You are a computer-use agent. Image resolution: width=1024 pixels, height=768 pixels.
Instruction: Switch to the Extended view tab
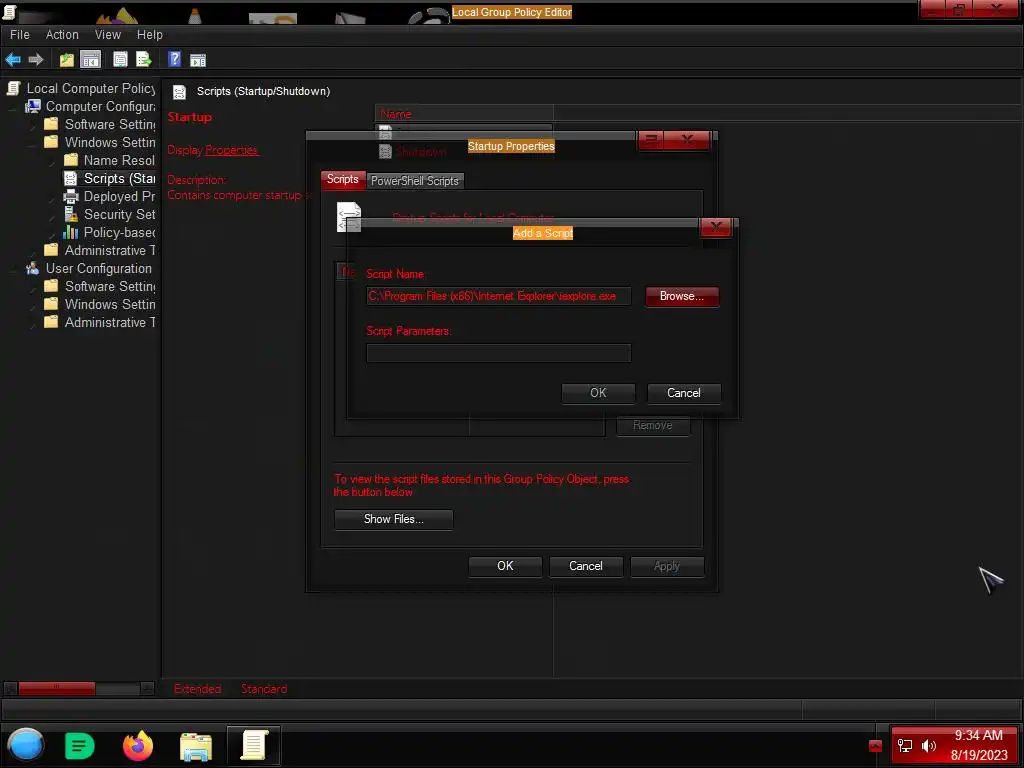click(197, 689)
